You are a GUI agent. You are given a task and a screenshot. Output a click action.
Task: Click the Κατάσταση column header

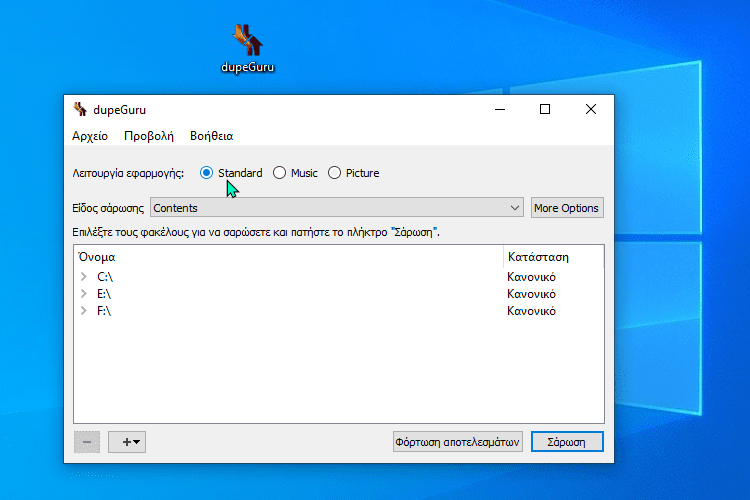tap(553, 257)
